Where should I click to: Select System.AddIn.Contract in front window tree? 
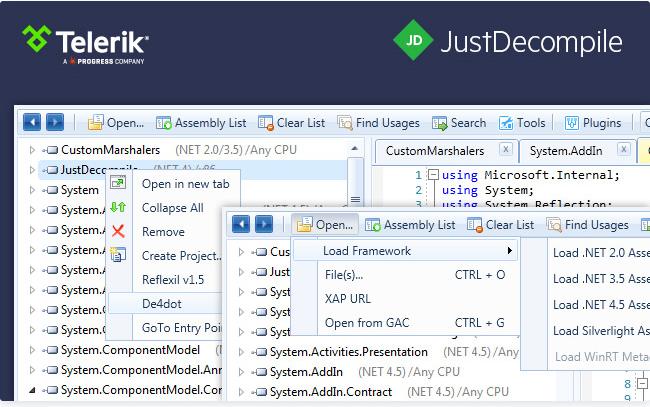(x=331, y=392)
